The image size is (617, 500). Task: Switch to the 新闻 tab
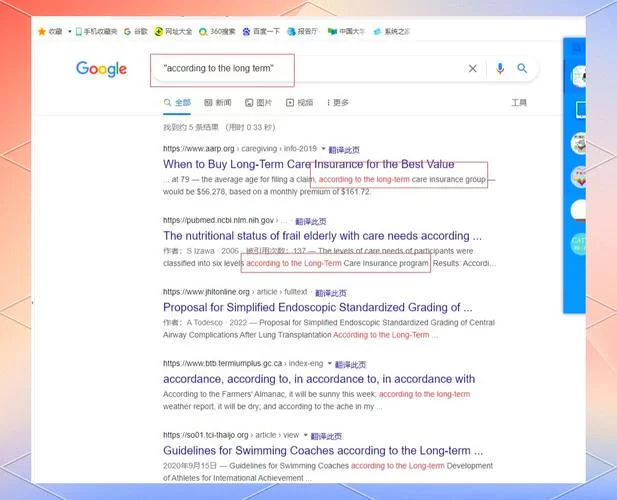[218, 103]
